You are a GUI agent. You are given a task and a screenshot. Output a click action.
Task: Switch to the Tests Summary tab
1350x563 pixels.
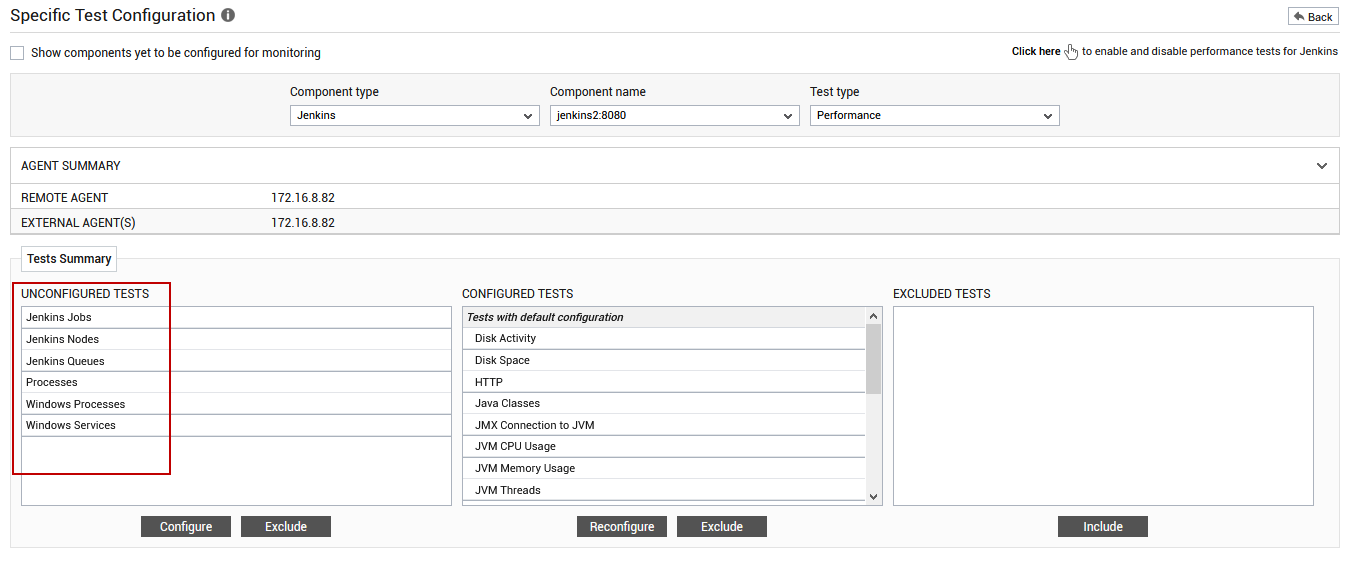[69, 259]
